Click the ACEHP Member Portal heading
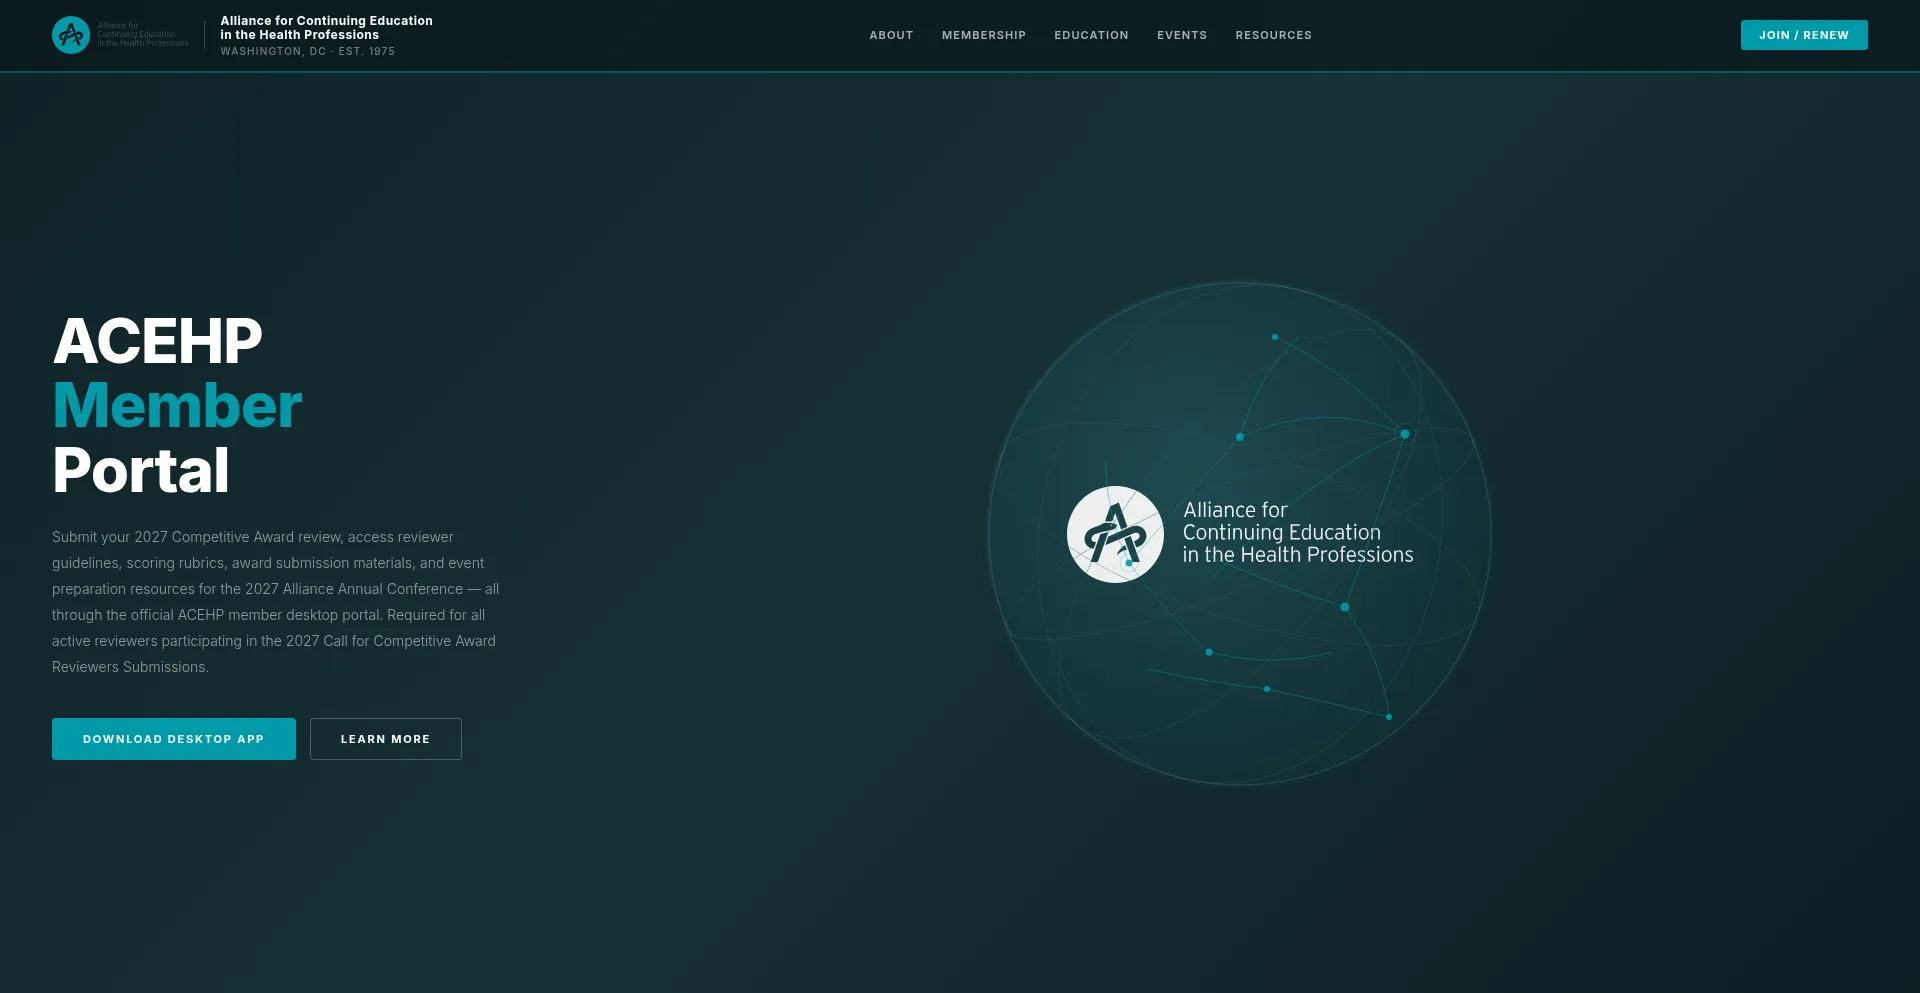The height and width of the screenshot is (993, 1920). pyautogui.click(x=177, y=405)
